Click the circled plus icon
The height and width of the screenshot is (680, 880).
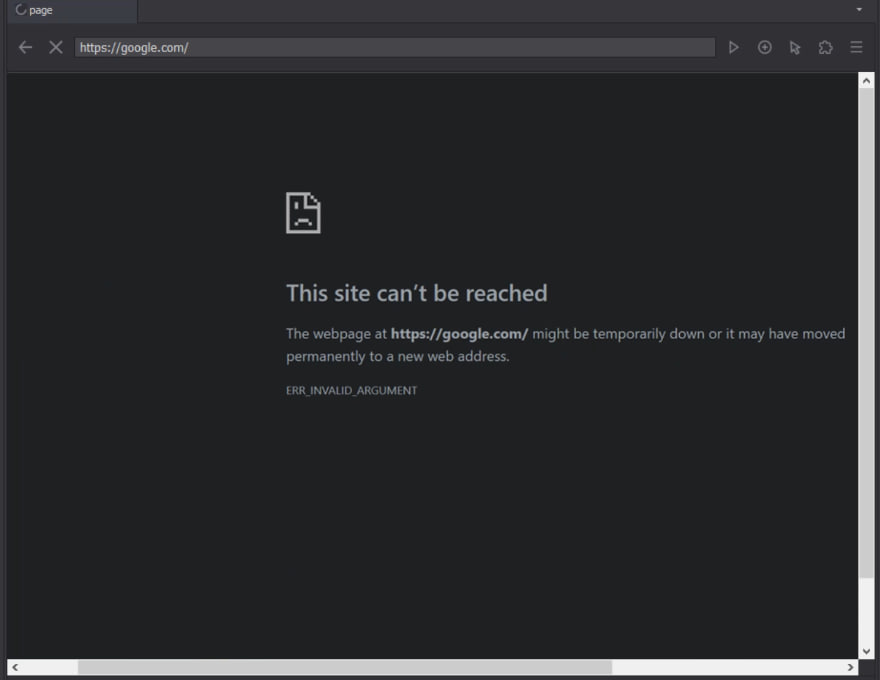coord(764,48)
